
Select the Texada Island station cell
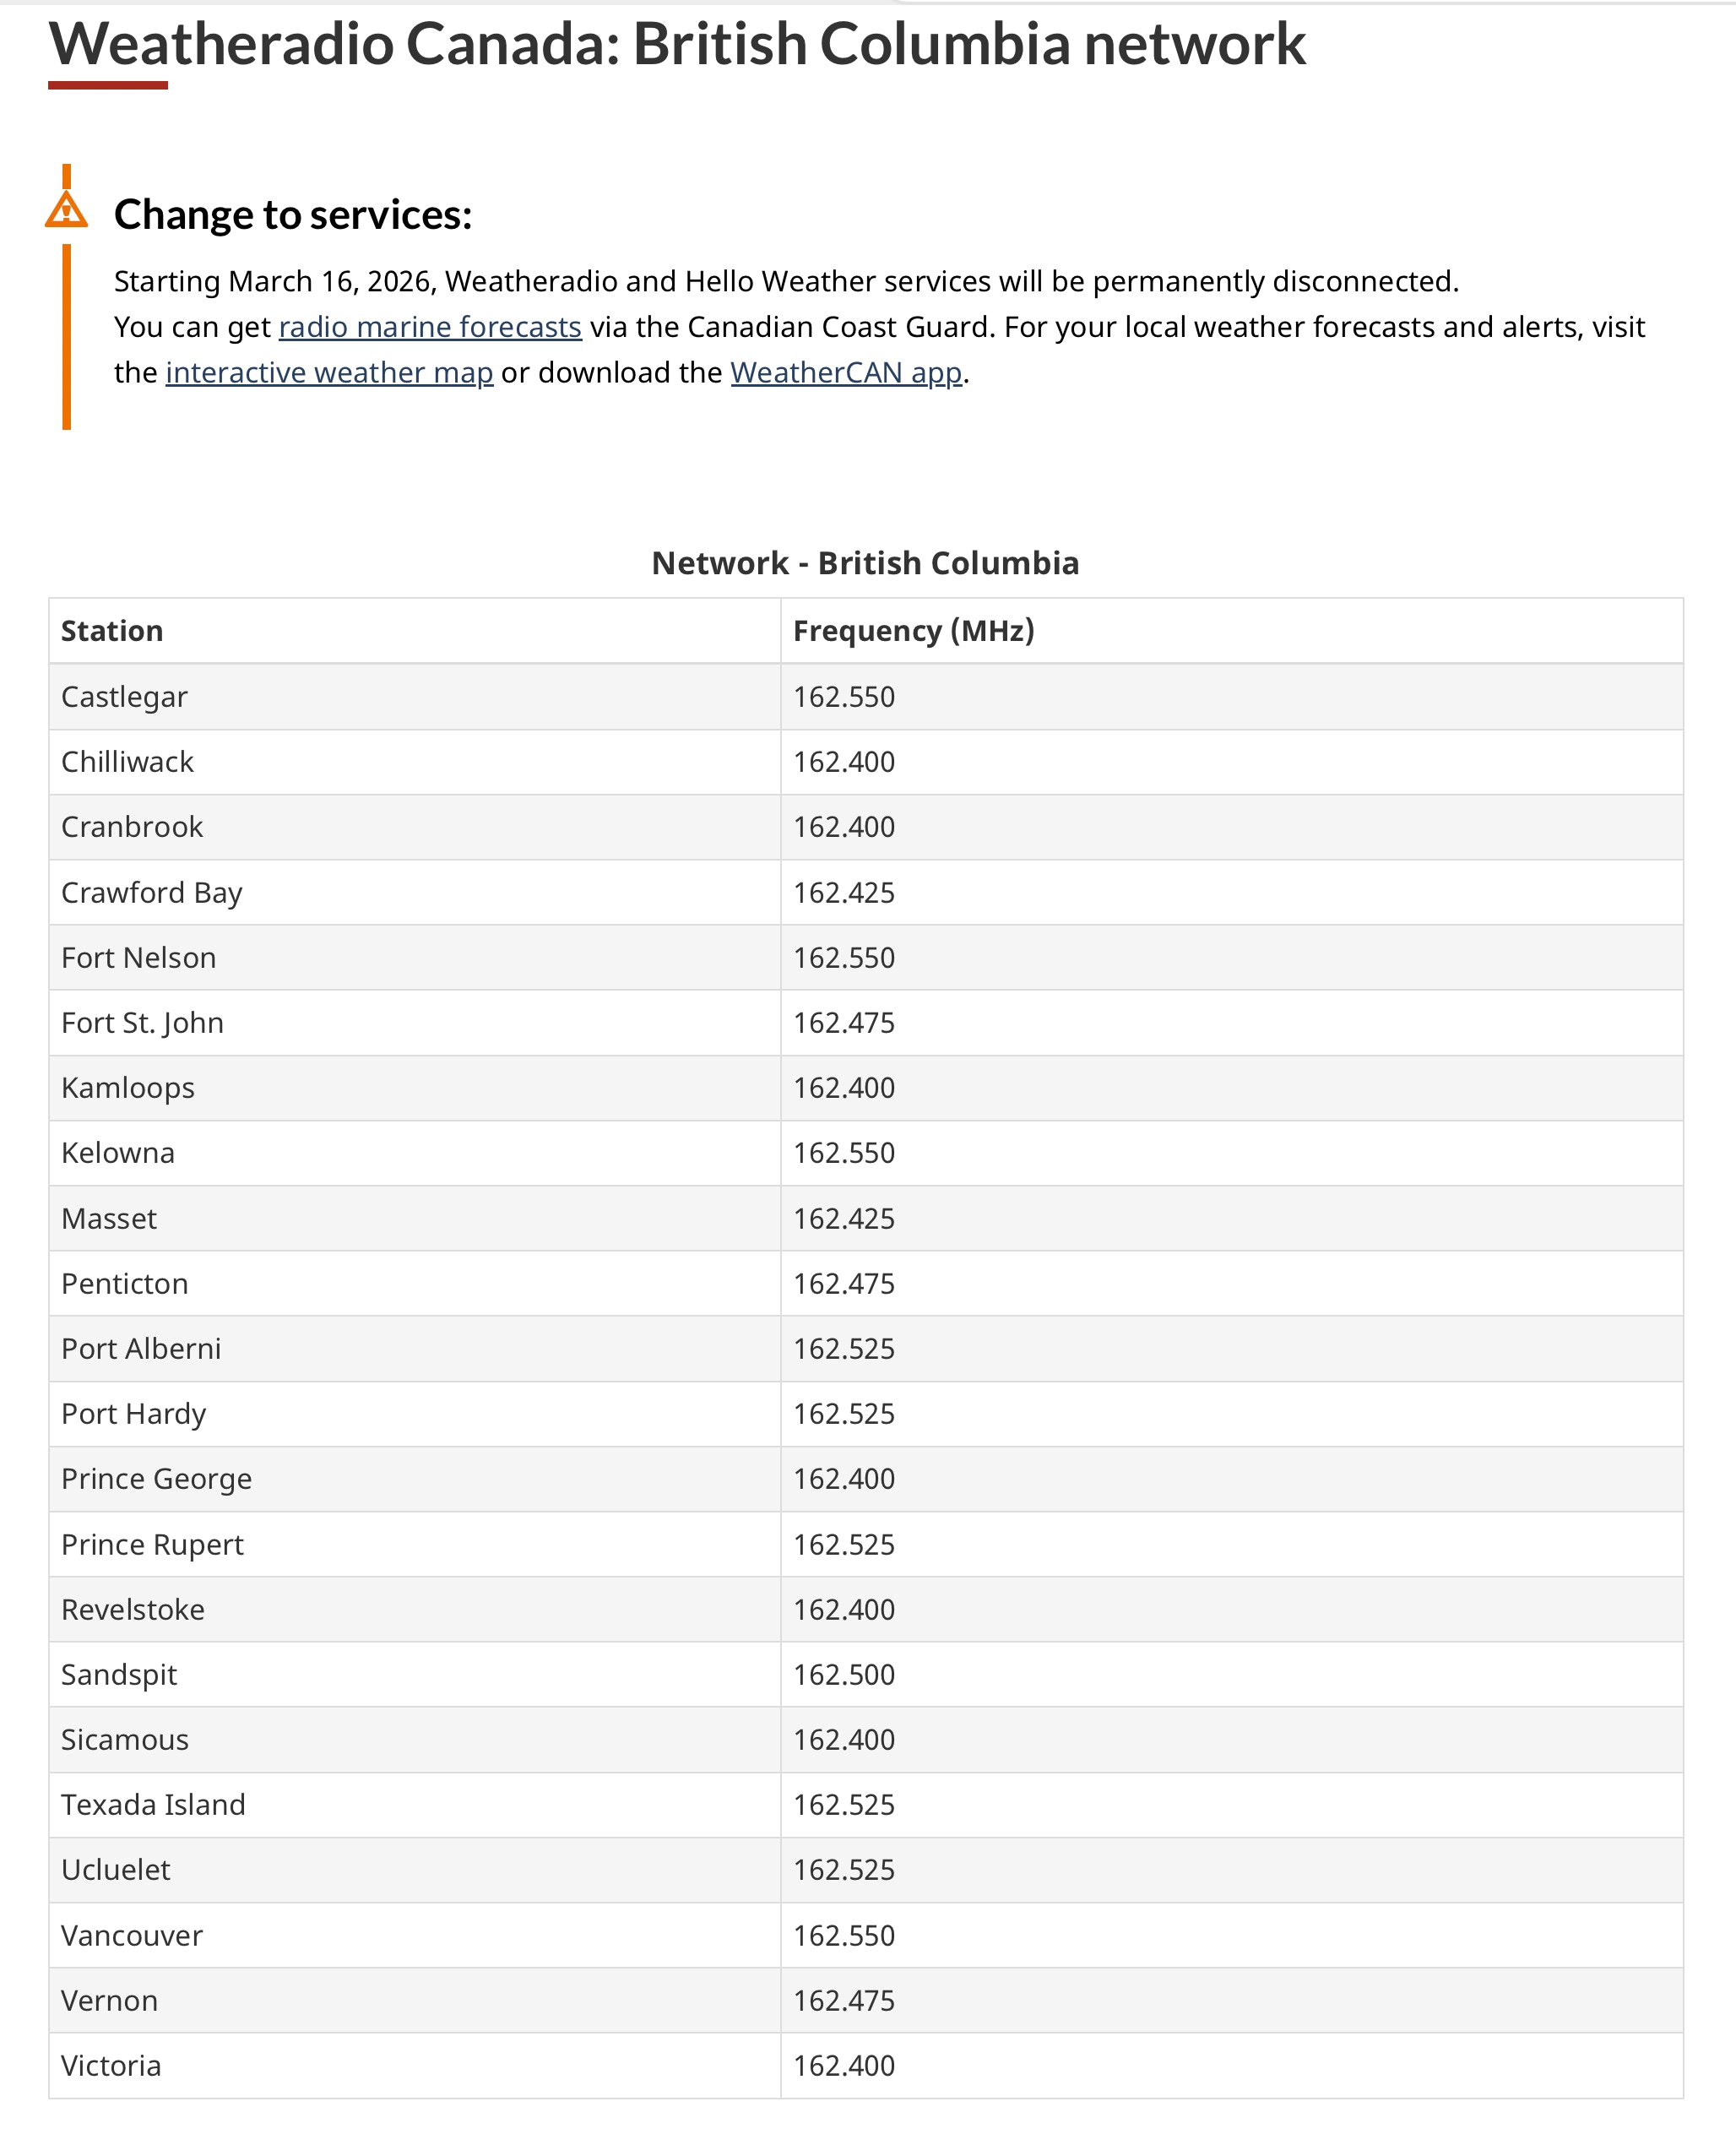(x=153, y=1804)
